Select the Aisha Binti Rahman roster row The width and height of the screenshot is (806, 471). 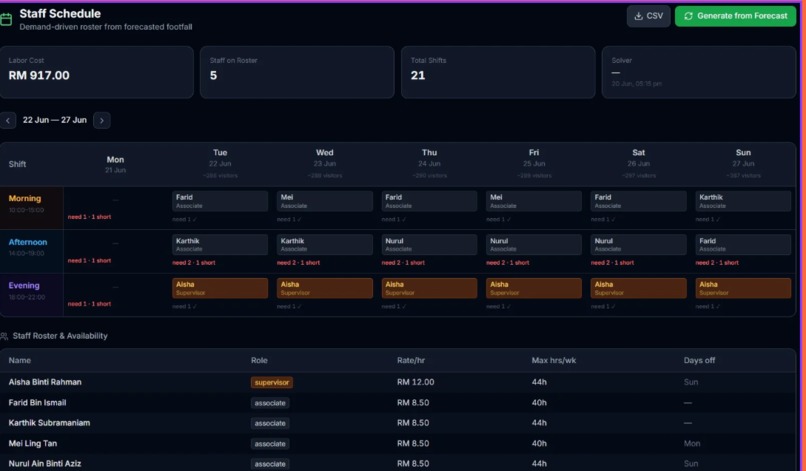[x=398, y=382]
